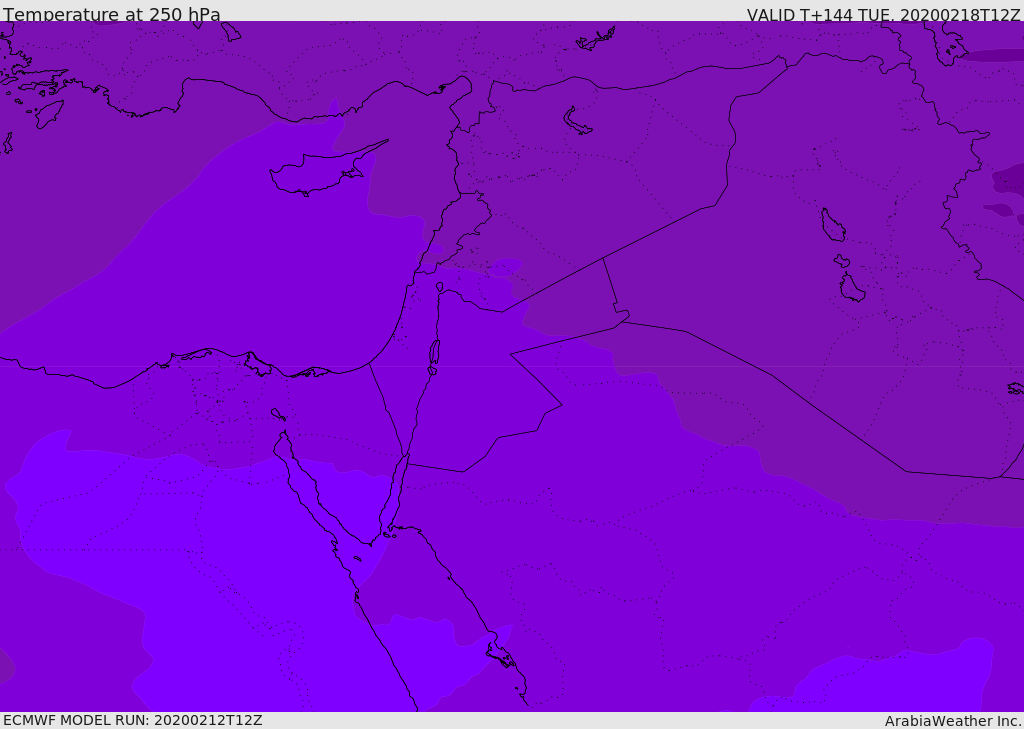The image size is (1024, 729).
Task: Click the 'VALID T+144 TUE. 20200218T12Z' label
Action: [x=884, y=15]
